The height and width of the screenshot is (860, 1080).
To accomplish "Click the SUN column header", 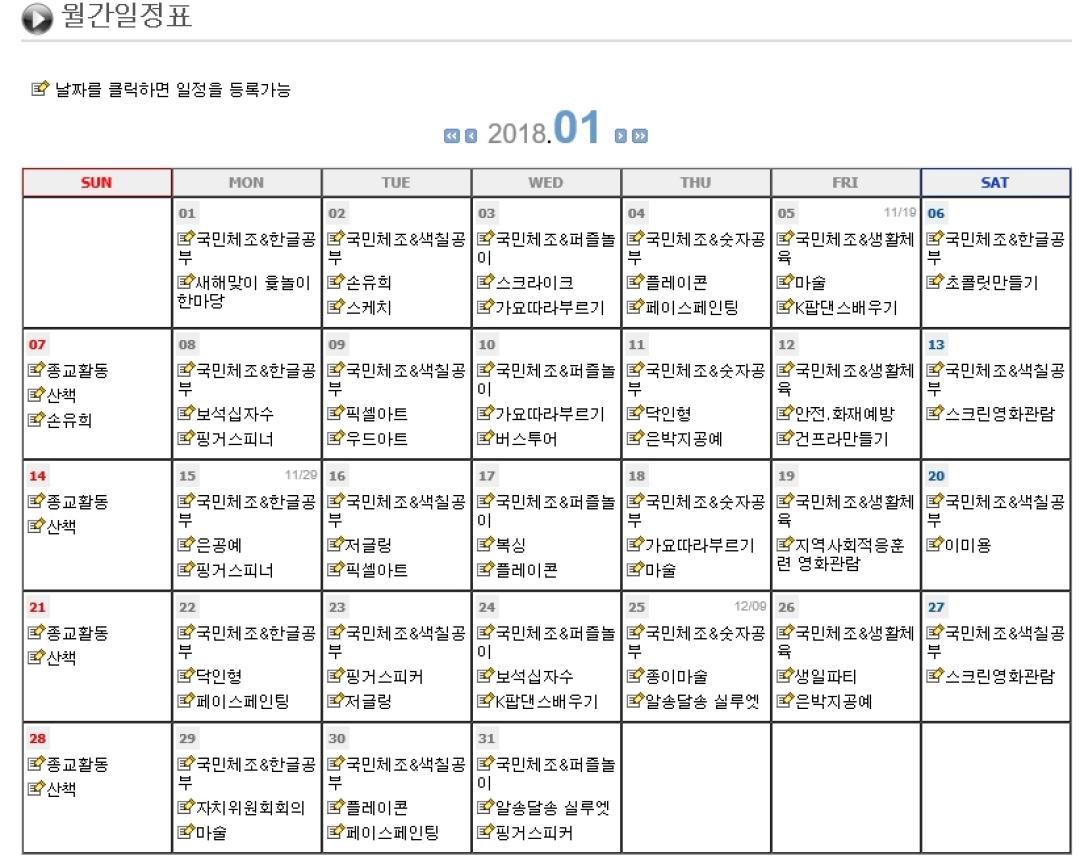I will point(97,182).
